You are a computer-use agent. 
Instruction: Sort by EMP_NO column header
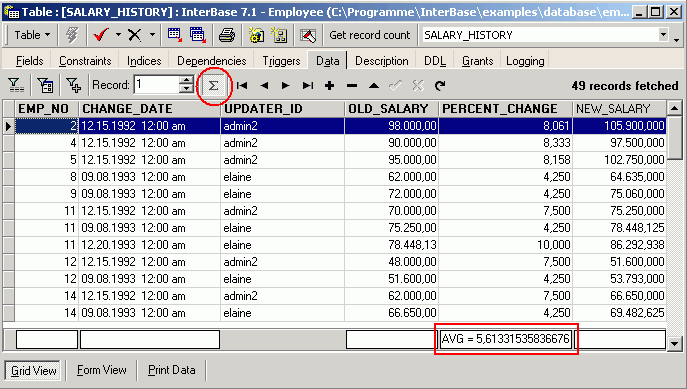(x=46, y=109)
